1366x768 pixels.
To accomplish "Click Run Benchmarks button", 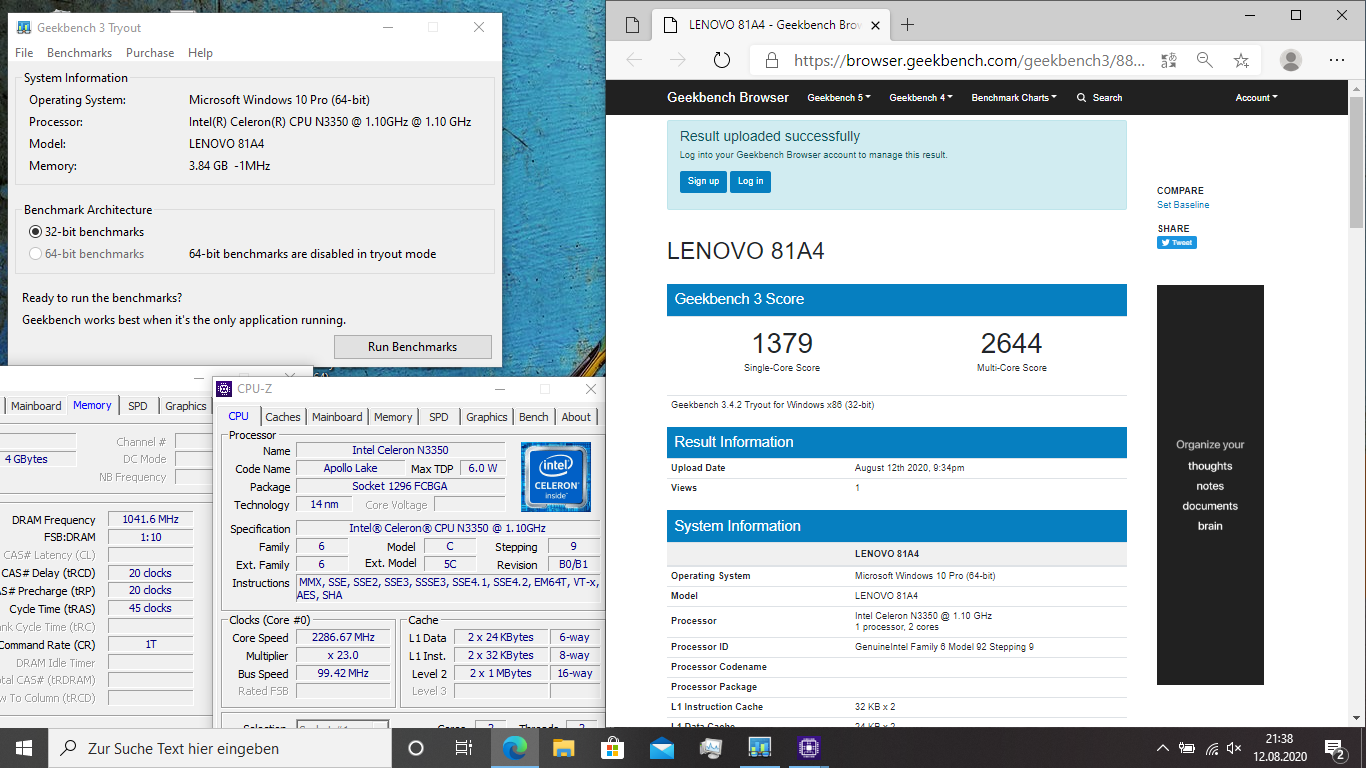I will pos(413,347).
